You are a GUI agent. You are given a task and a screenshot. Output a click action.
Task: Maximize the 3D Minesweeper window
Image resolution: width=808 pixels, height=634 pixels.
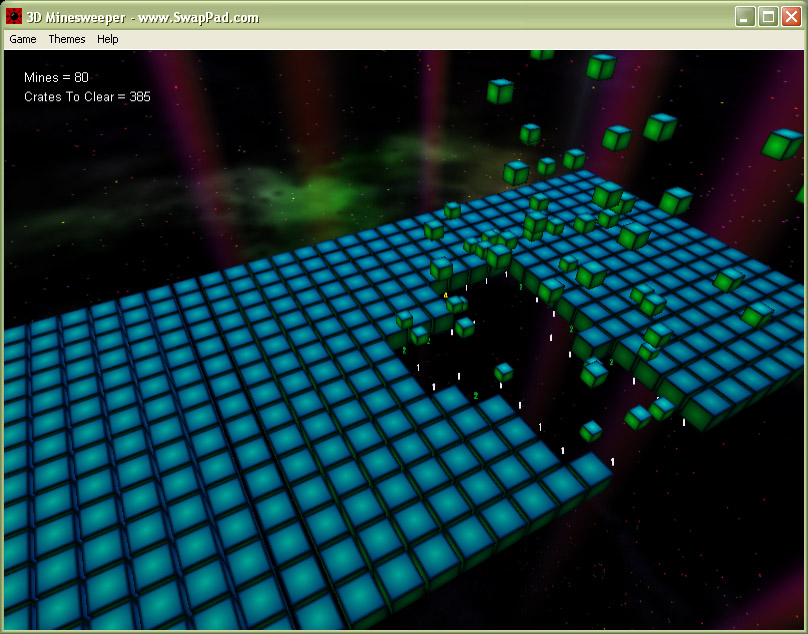(768, 16)
